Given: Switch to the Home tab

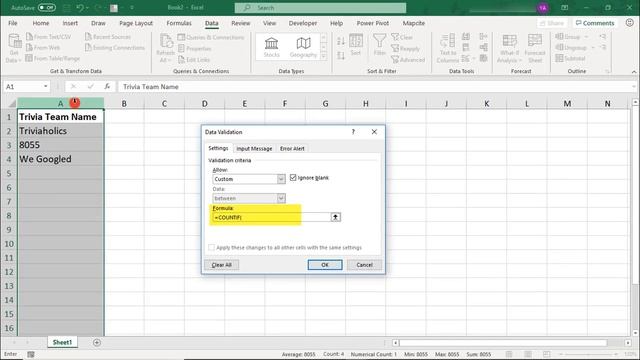Looking at the screenshot, I should coord(40,23).
